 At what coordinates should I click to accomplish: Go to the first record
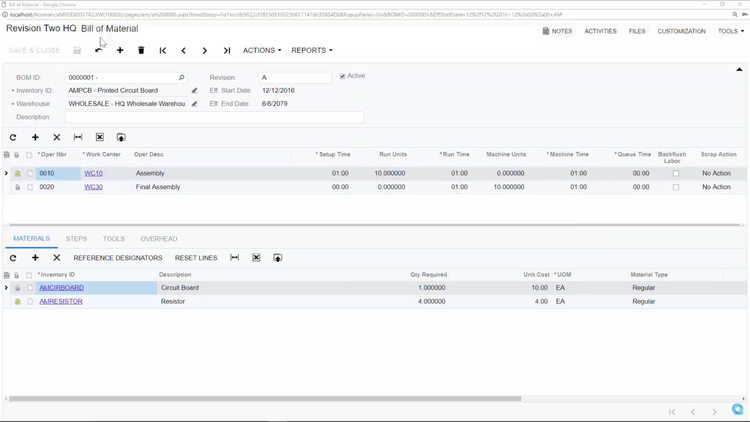click(163, 50)
